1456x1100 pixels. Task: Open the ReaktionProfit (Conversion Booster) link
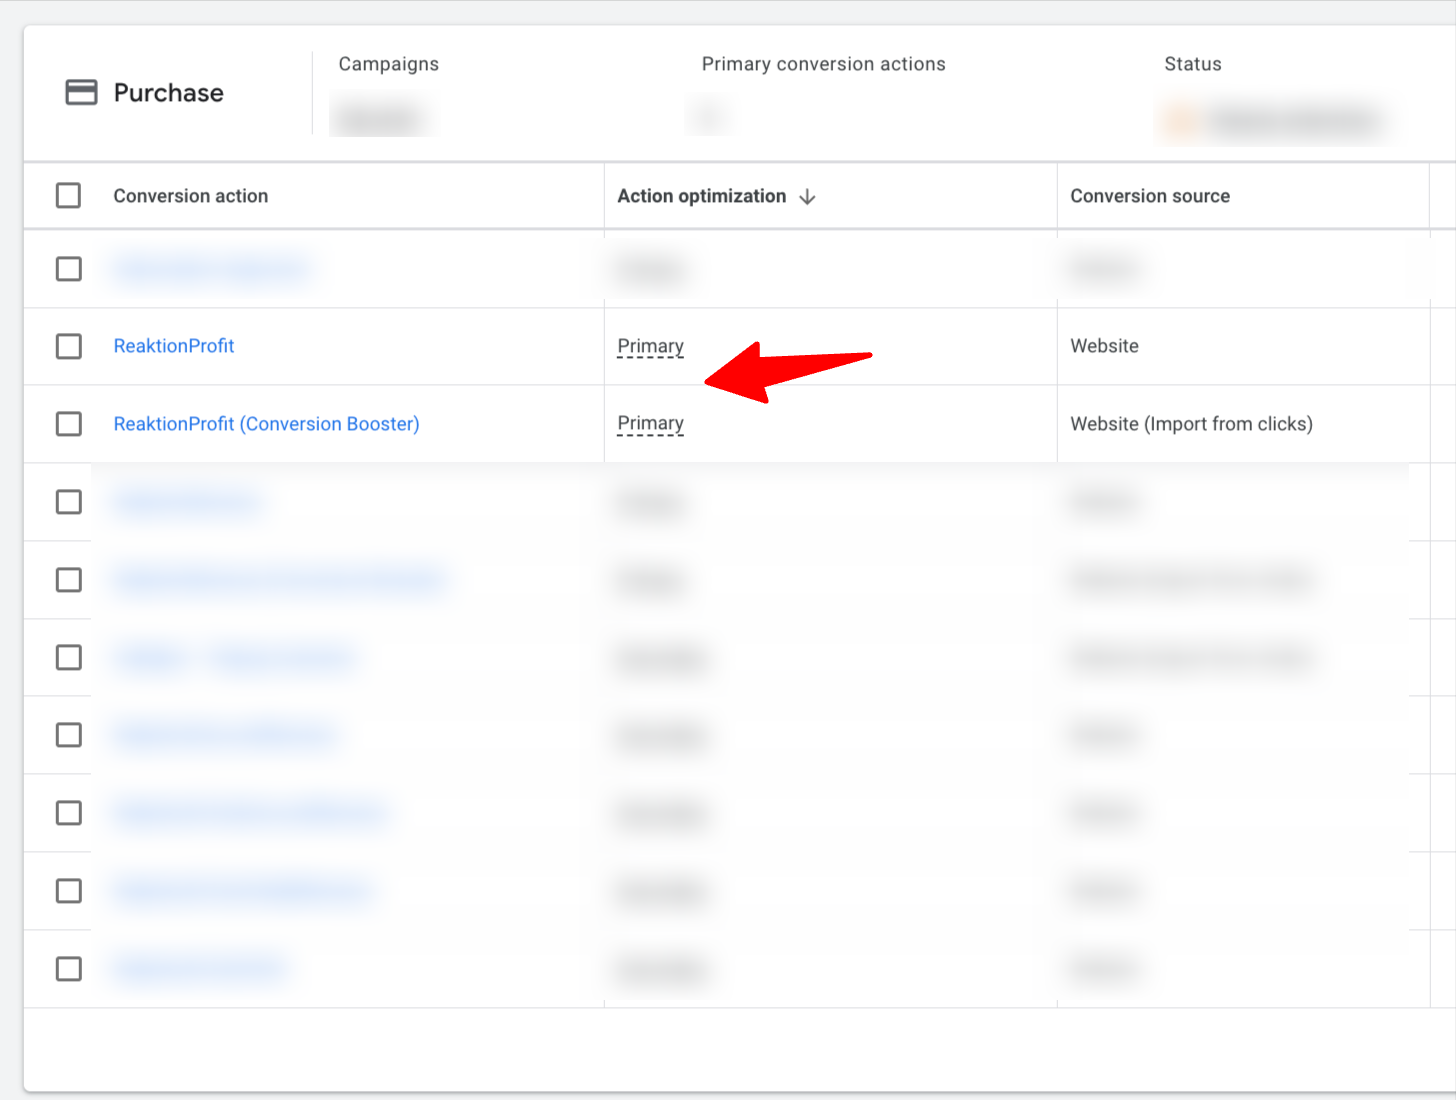(x=266, y=424)
